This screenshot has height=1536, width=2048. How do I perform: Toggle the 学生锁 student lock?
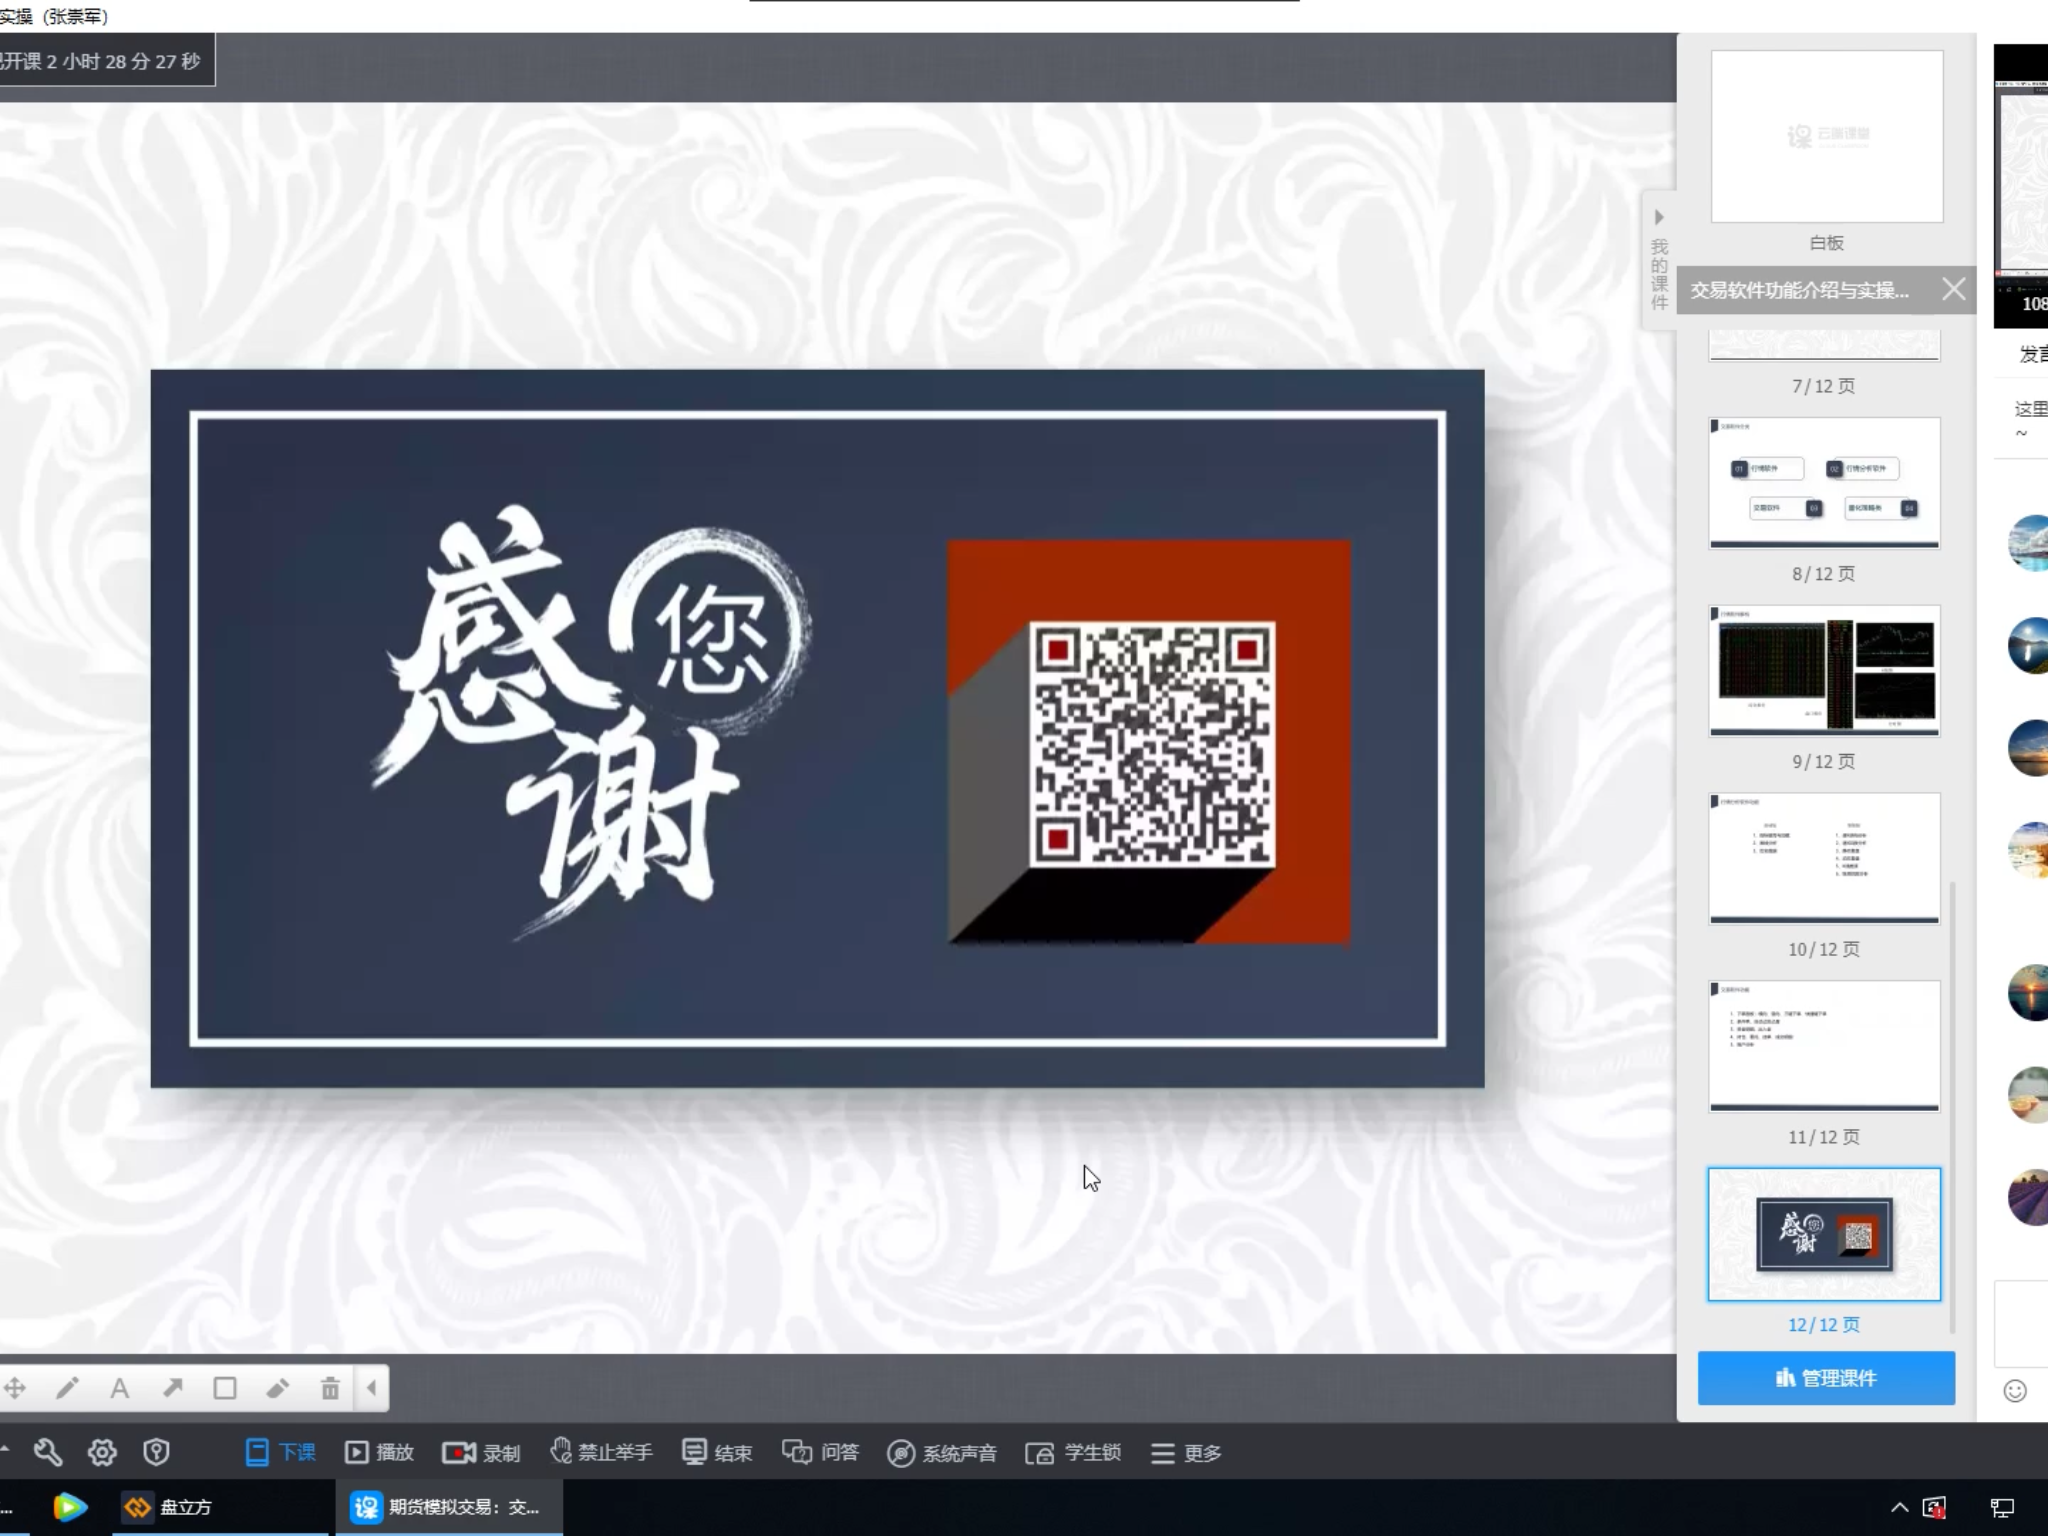[x=1073, y=1452]
